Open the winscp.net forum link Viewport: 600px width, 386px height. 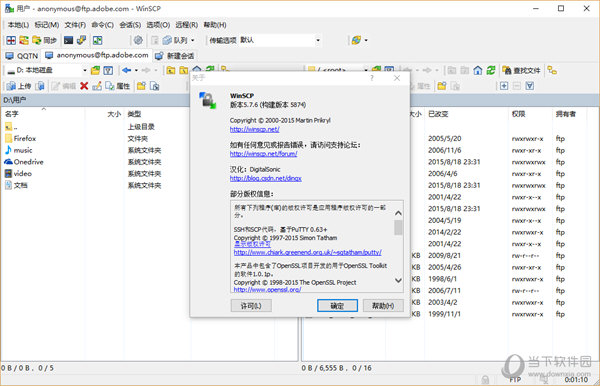pos(263,154)
